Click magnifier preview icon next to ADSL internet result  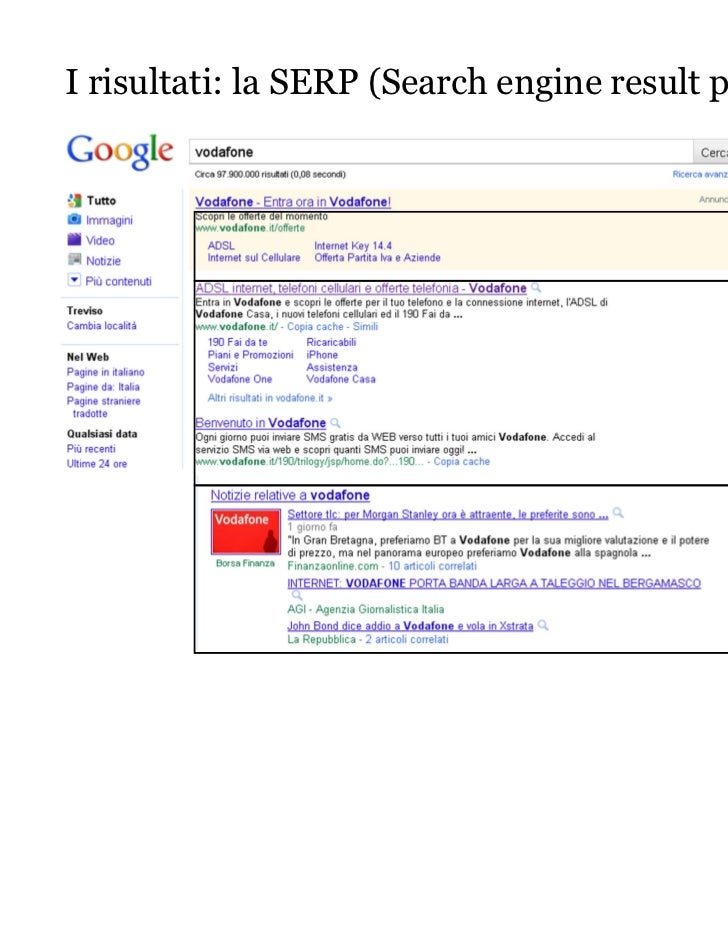(x=536, y=288)
